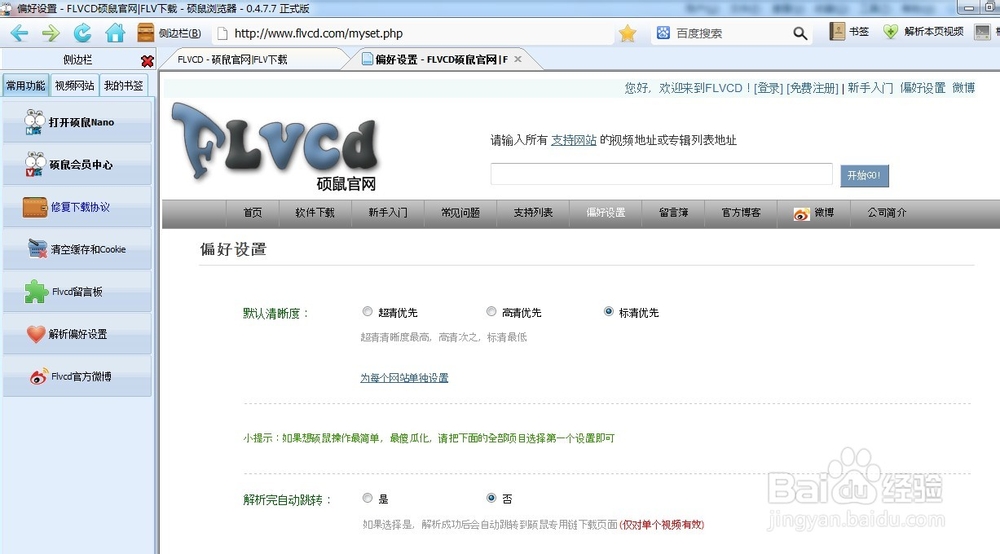The width and height of the screenshot is (1000, 554).
Task: Open Flvcd官方微博 in the sidebar
Action: (x=77, y=376)
